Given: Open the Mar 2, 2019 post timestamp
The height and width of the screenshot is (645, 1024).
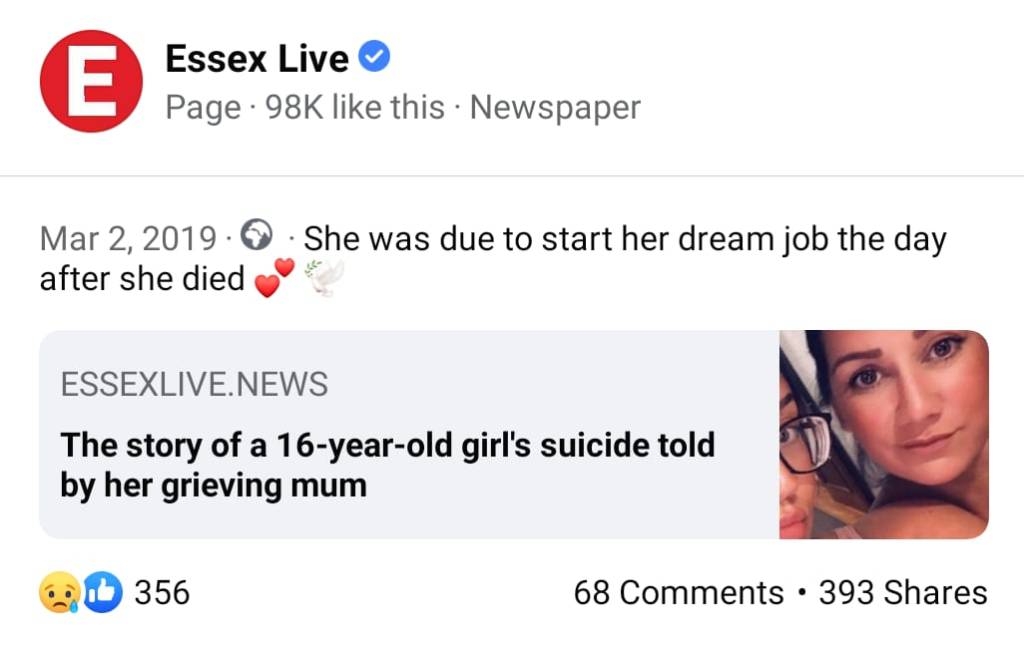Looking at the screenshot, I should coord(128,240).
